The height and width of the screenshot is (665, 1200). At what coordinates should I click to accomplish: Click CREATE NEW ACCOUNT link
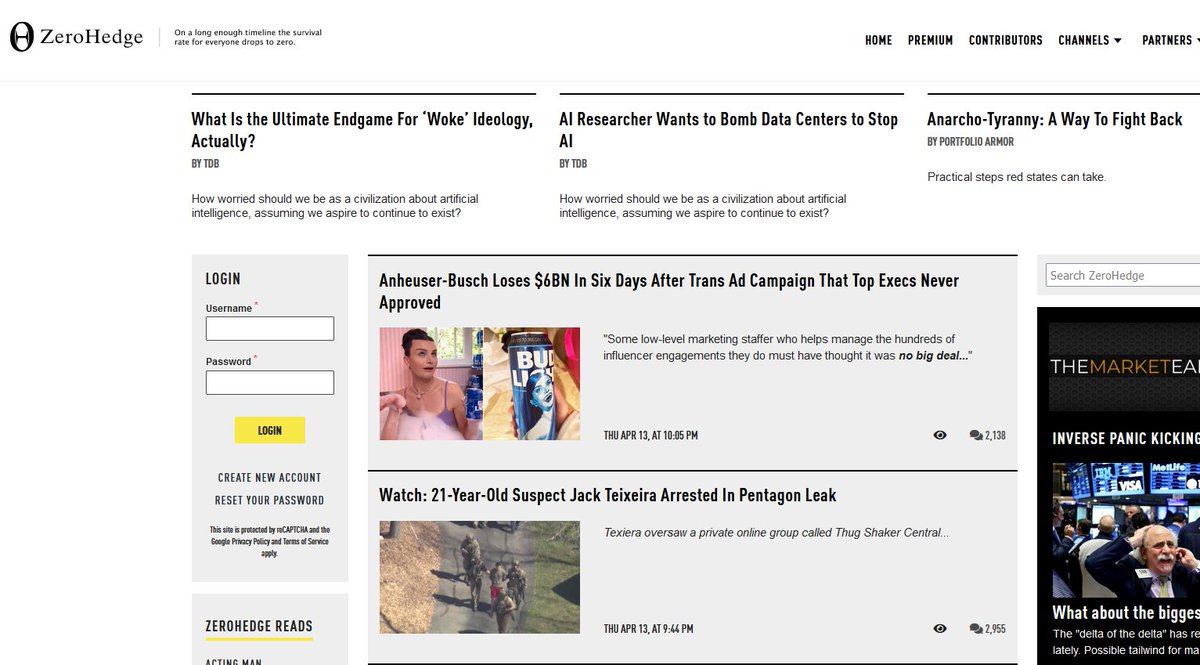click(270, 477)
